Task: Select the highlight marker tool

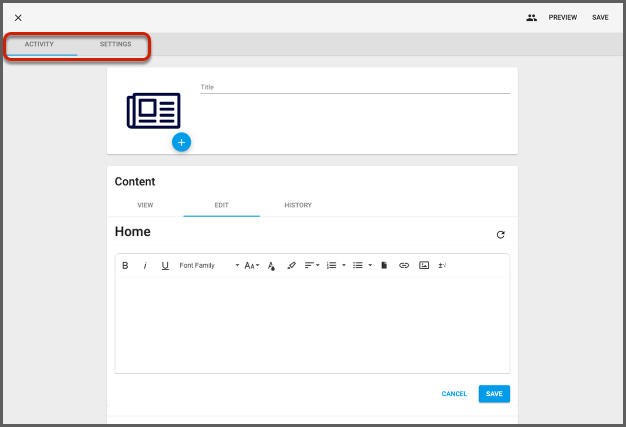Action: [x=291, y=266]
